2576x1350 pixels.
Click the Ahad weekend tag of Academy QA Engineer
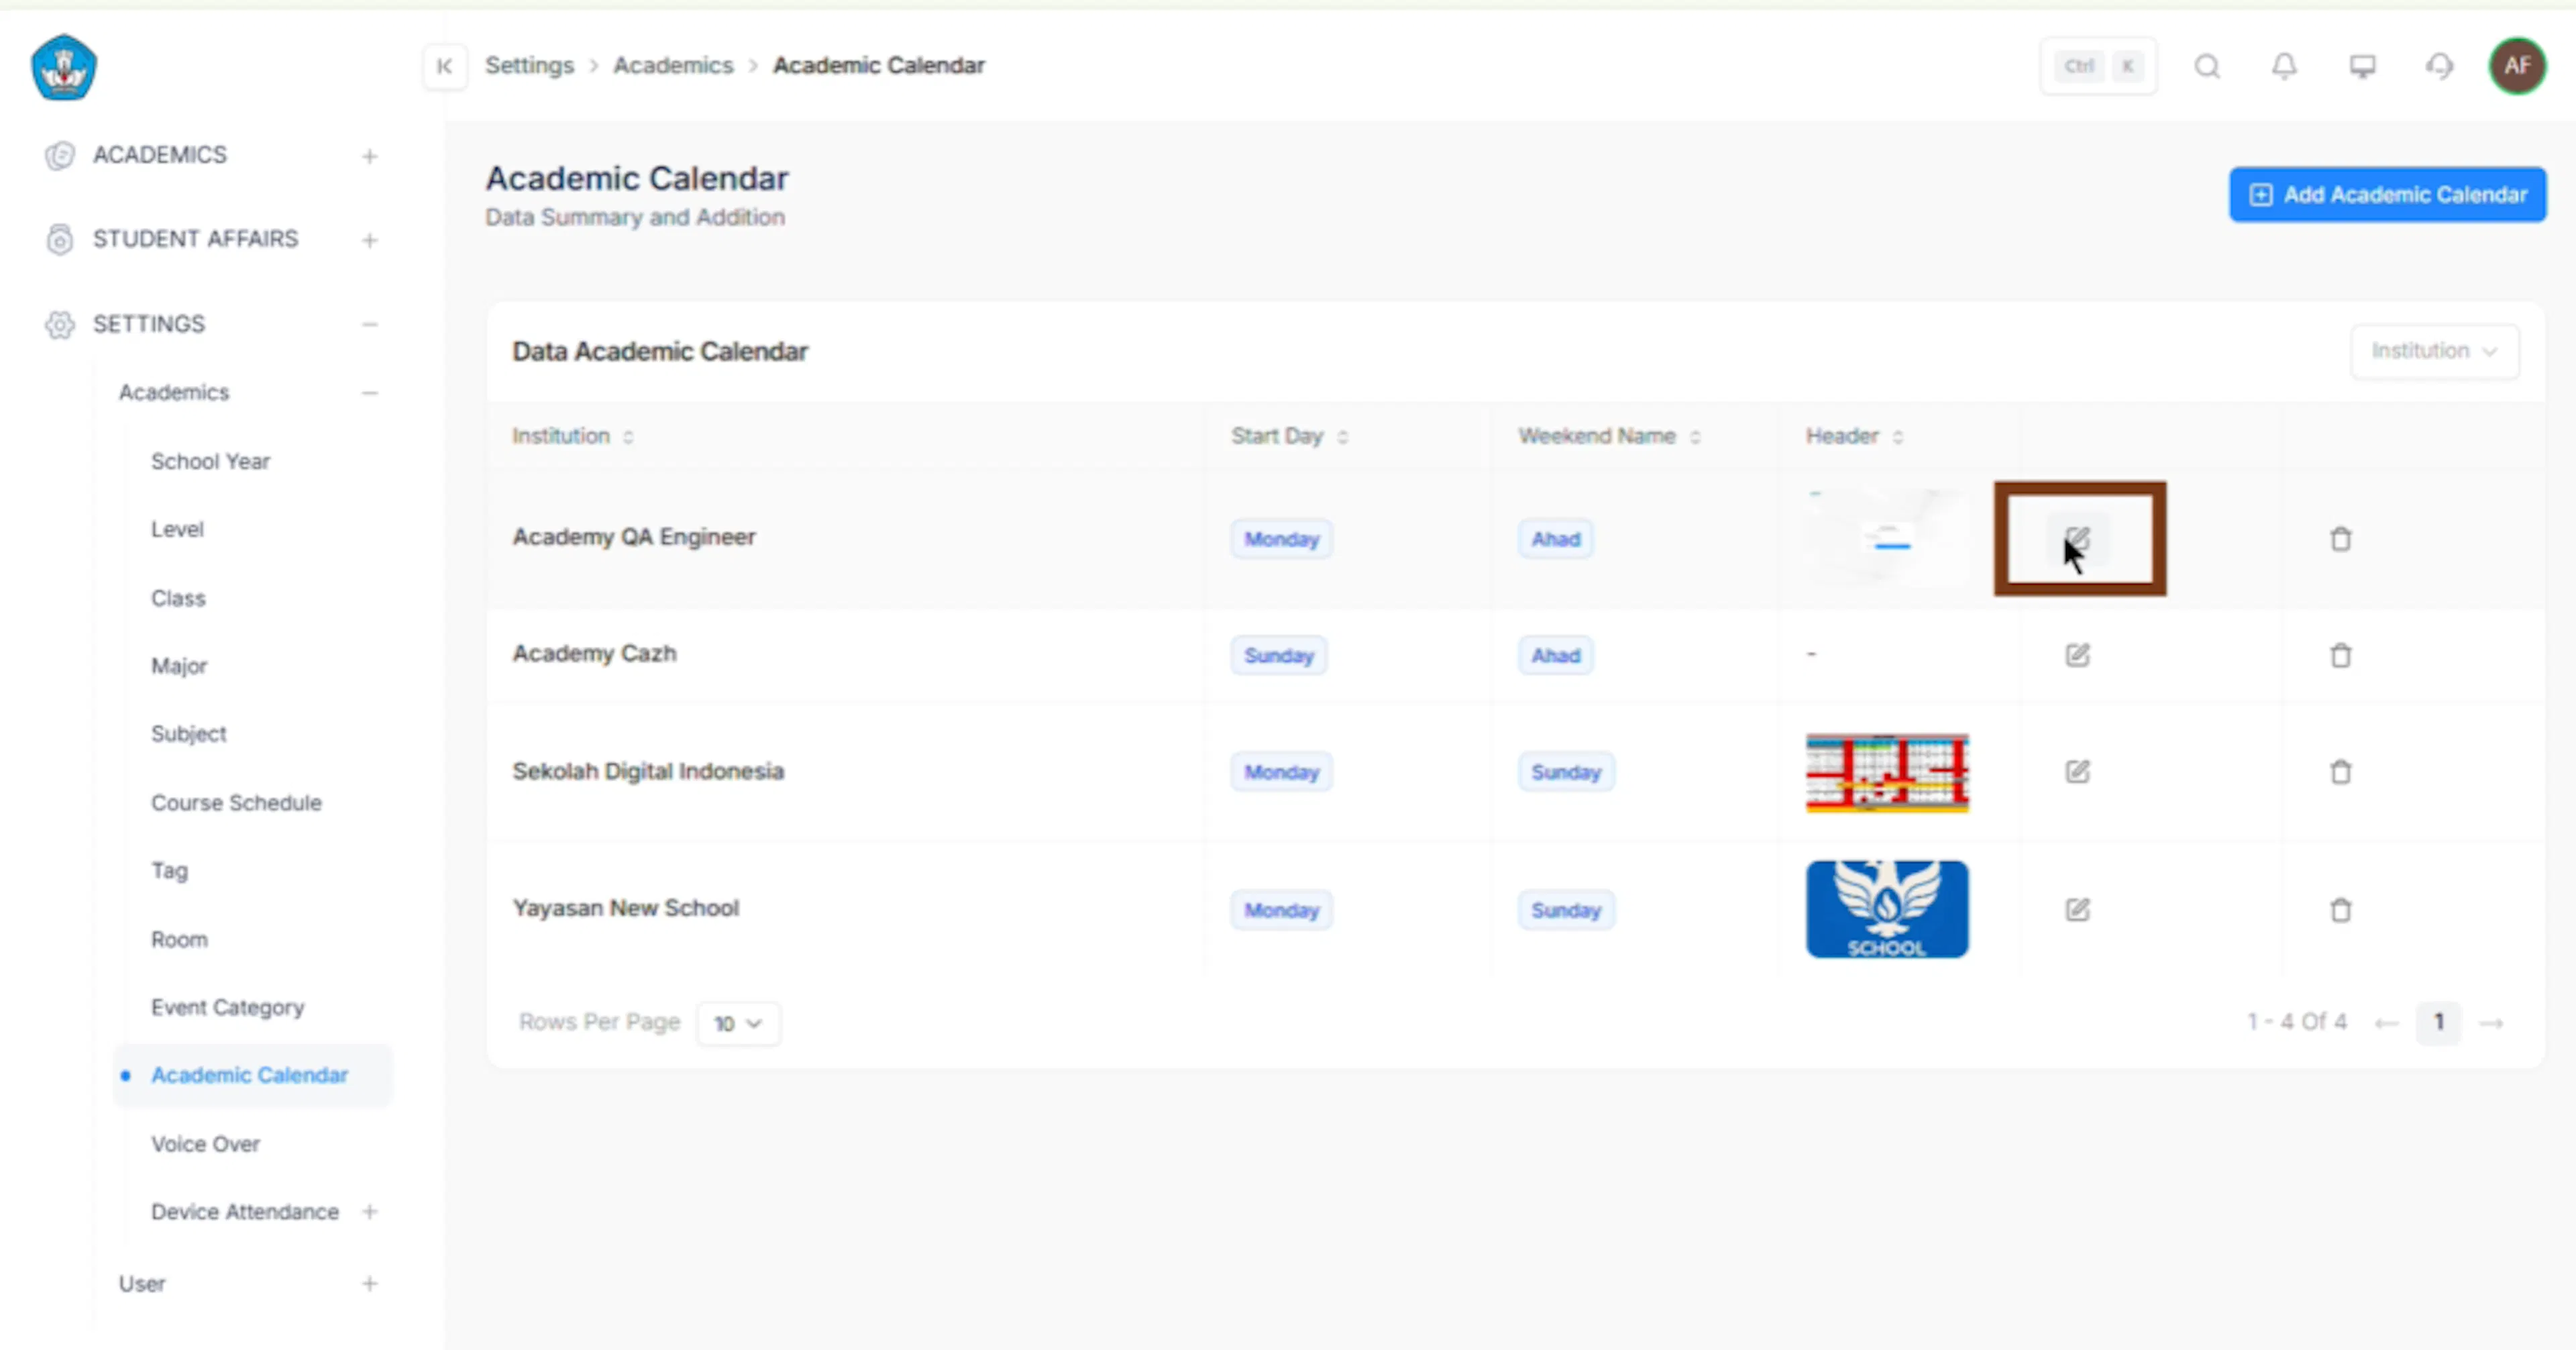click(1555, 539)
